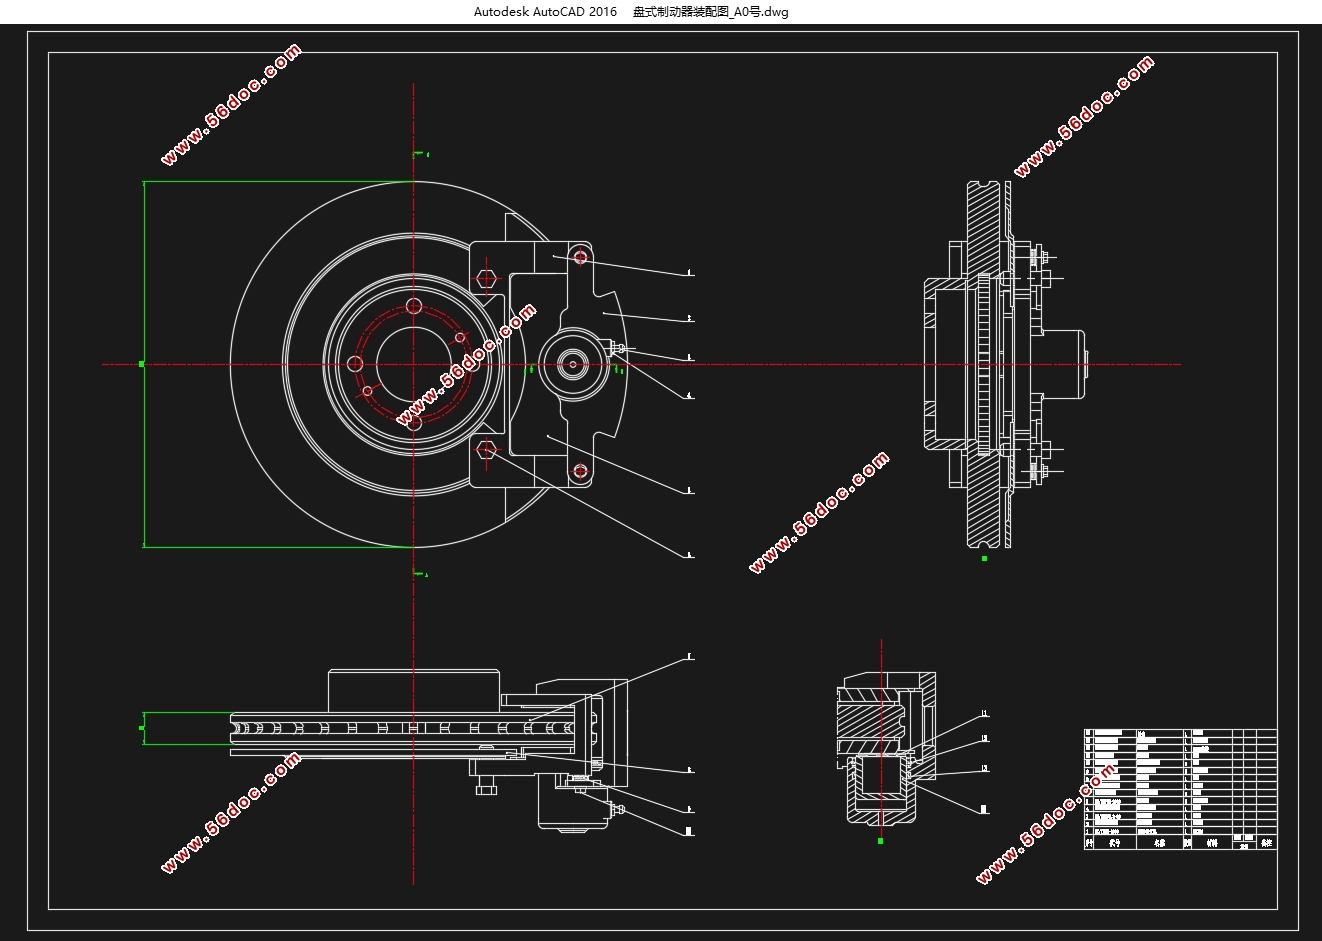Select the hatched side section view on the right
The image size is (1322, 941).
[x=1004, y=365]
